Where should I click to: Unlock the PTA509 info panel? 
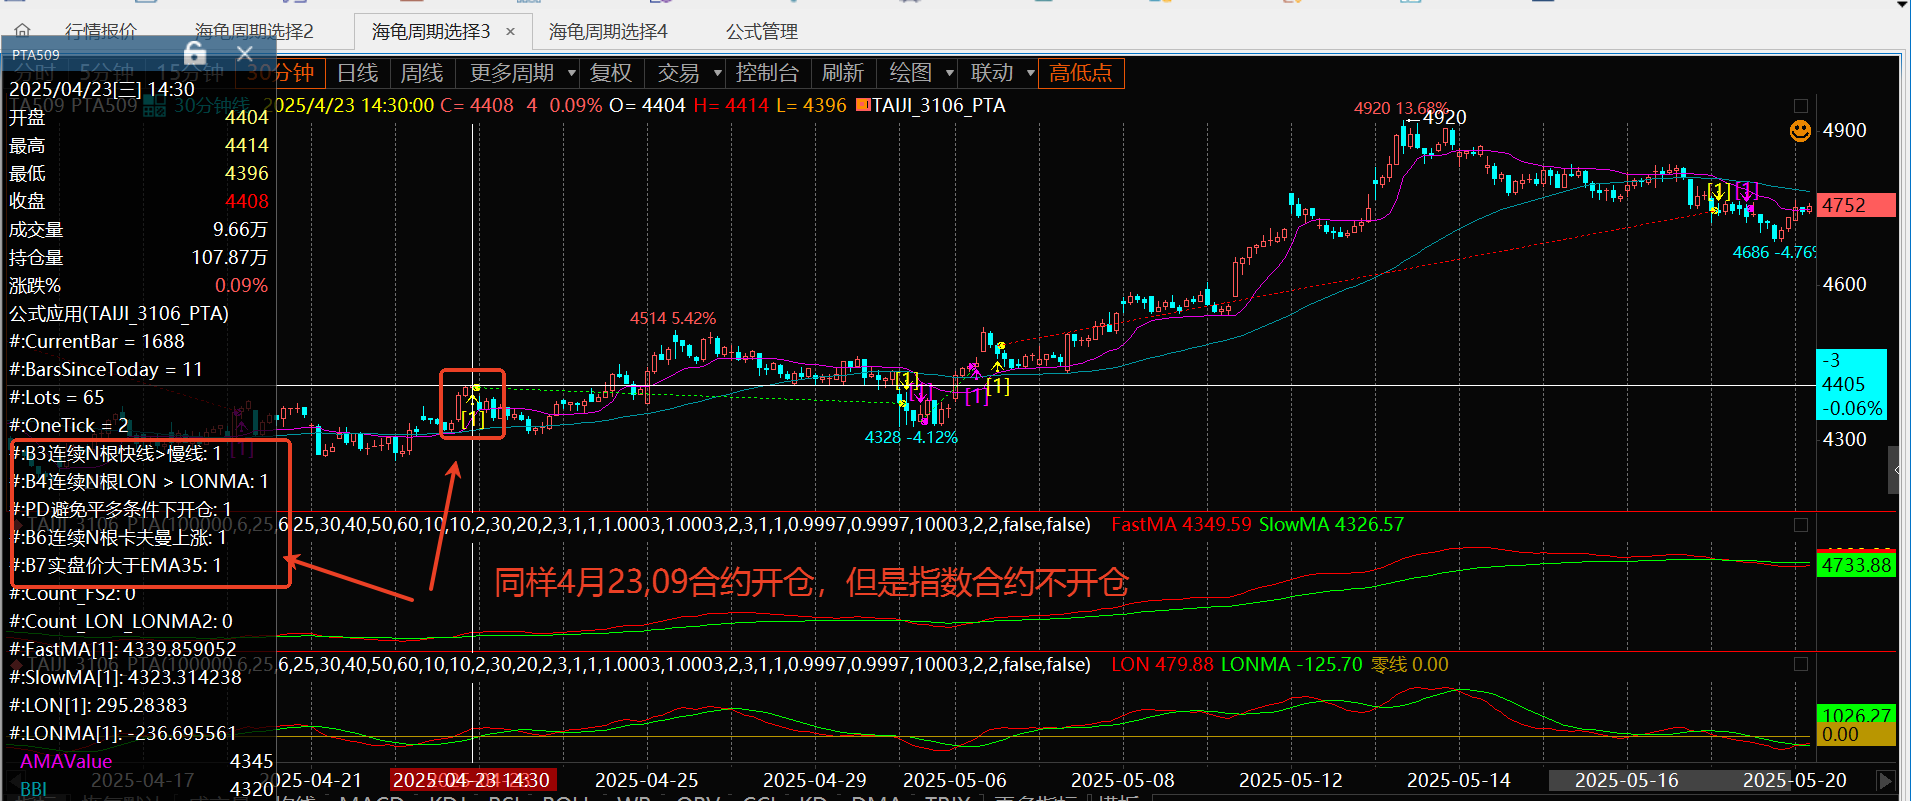click(195, 53)
